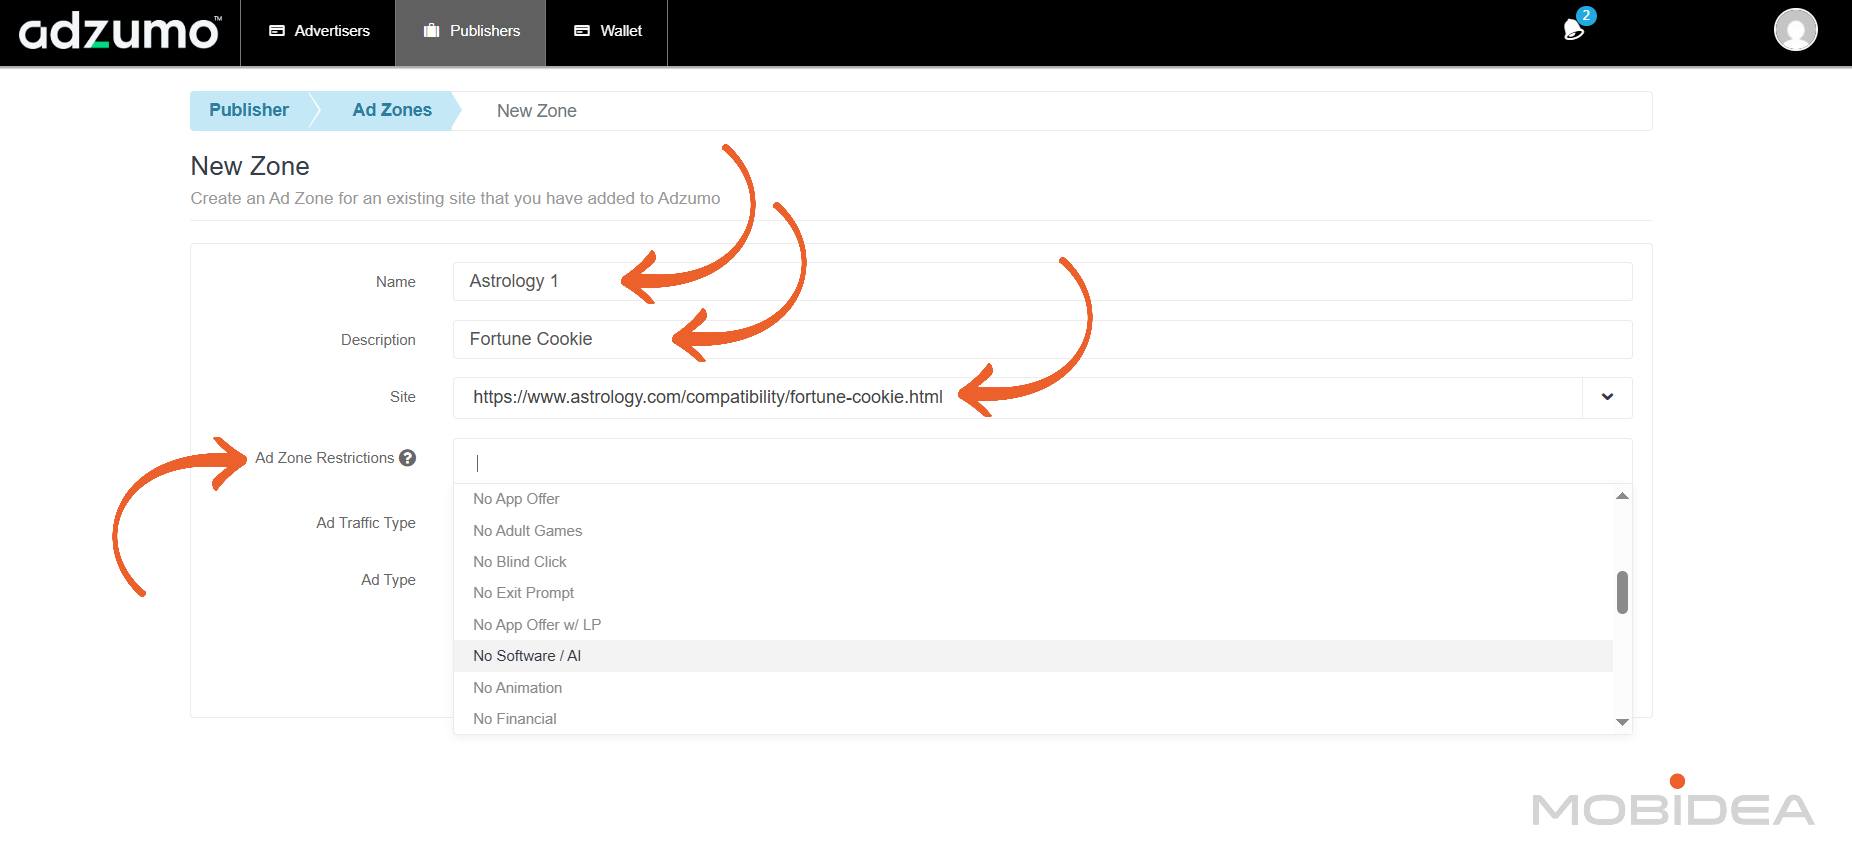Switch to the Publishers tab
The height and width of the screenshot is (861, 1852).
coord(471,31)
